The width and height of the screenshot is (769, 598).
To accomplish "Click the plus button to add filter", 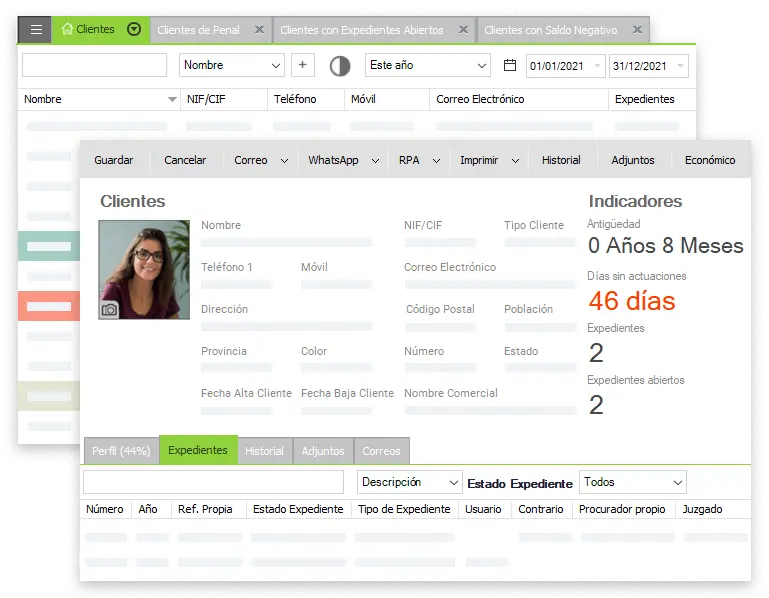I will point(303,65).
